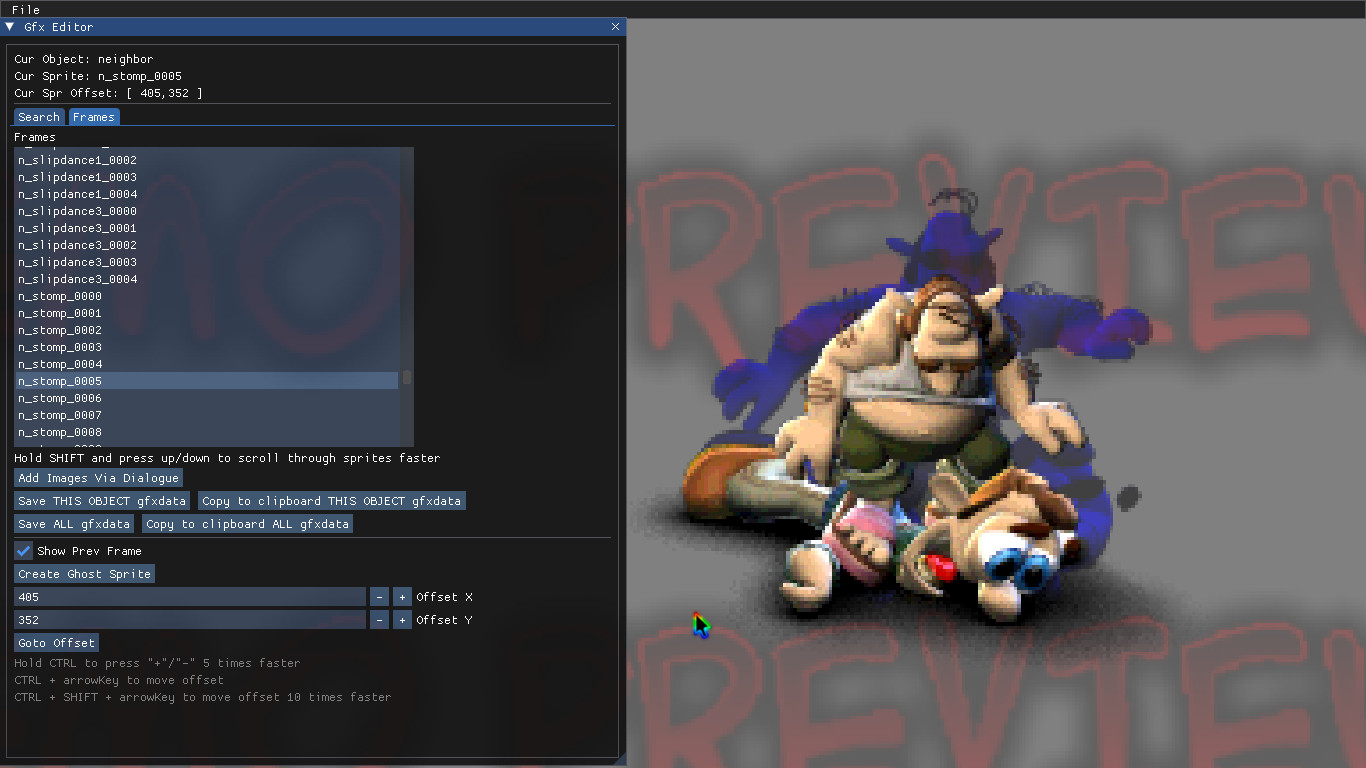
Task: Decrease Offset Y with the minus stepper
Action: 379,619
